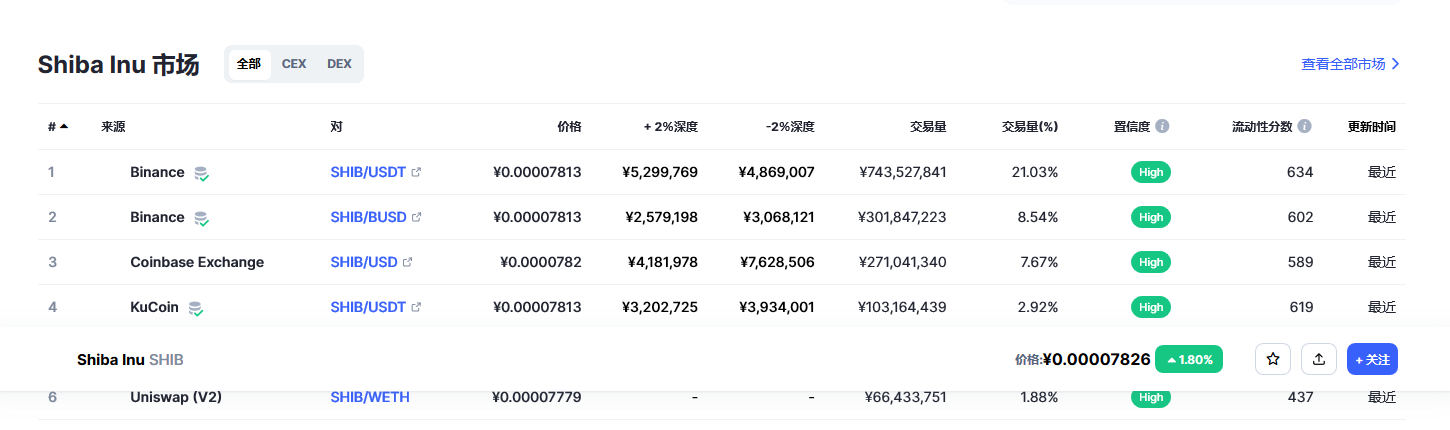Open the external link icon beside SHIB/USD
Viewport: 1450px width, 430px height.
coord(407,262)
